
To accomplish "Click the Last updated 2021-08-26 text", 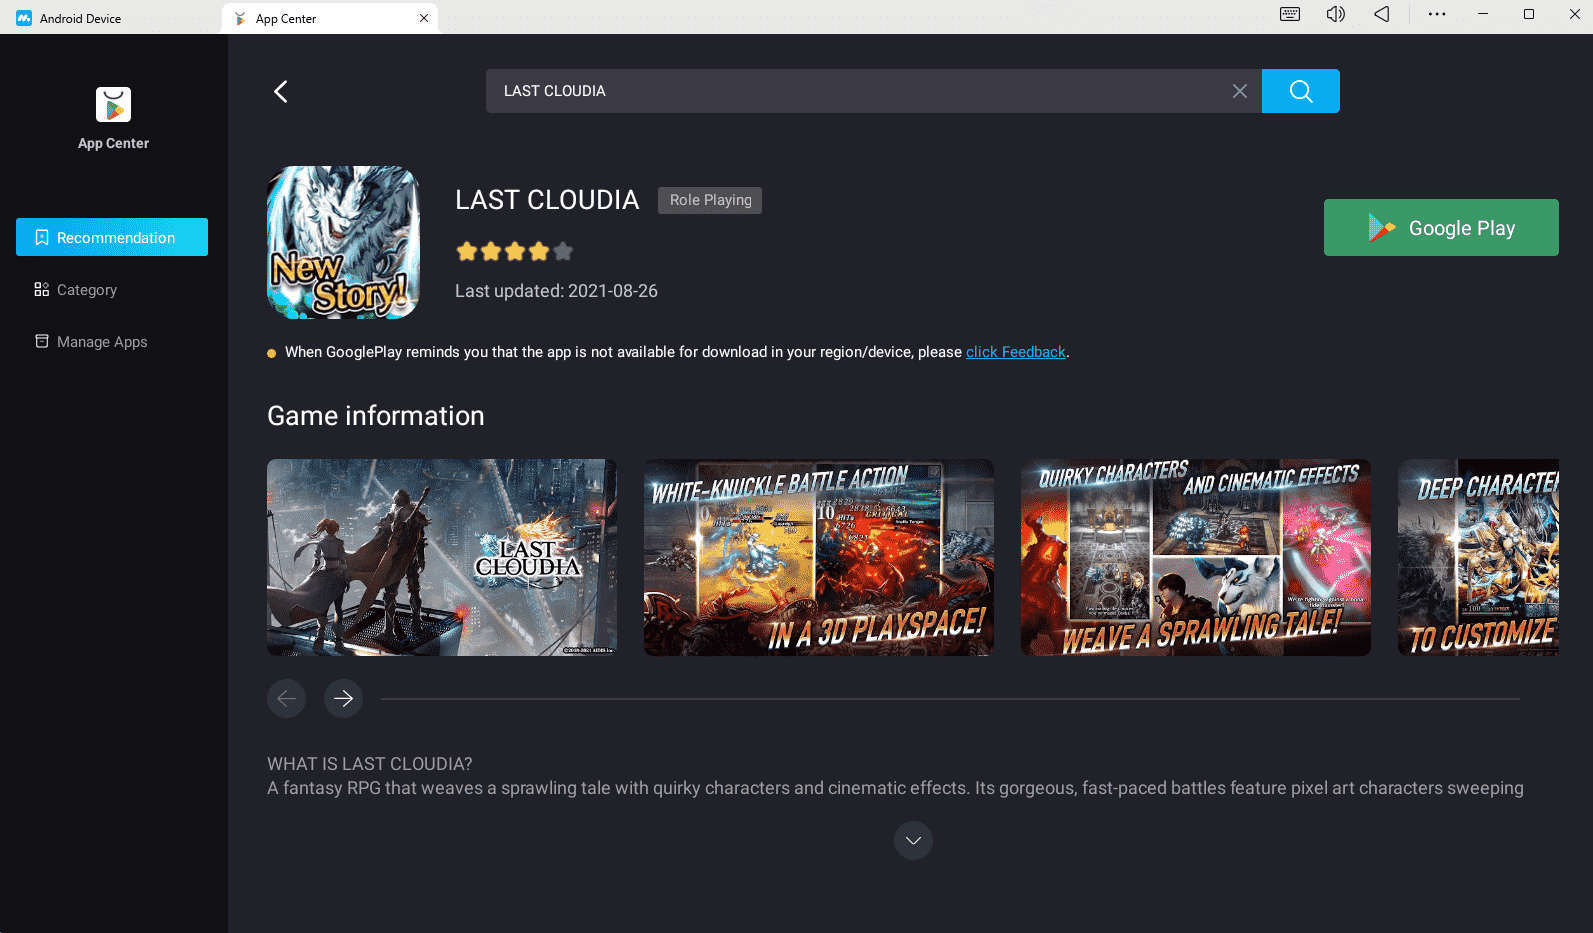I will tap(556, 291).
